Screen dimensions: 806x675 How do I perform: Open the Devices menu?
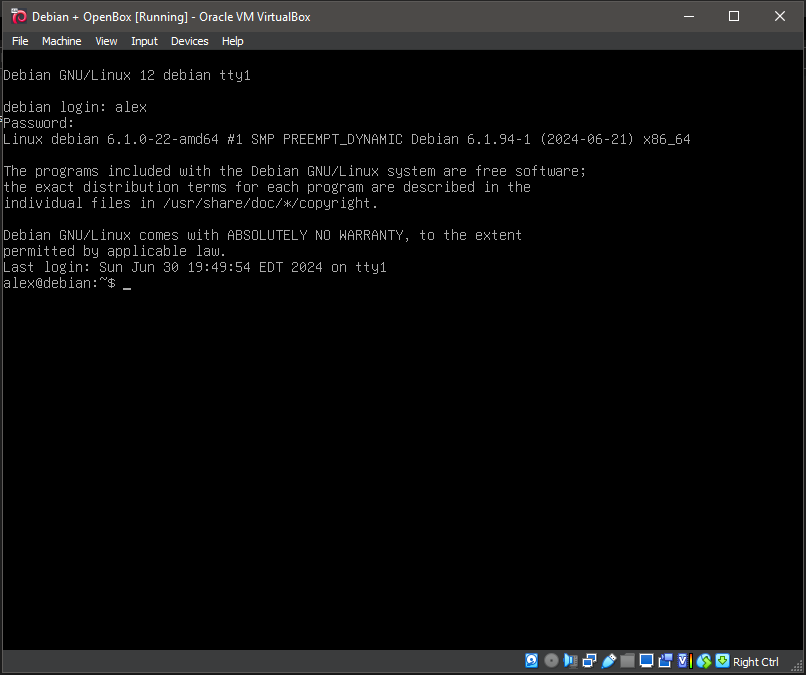coord(189,41)
